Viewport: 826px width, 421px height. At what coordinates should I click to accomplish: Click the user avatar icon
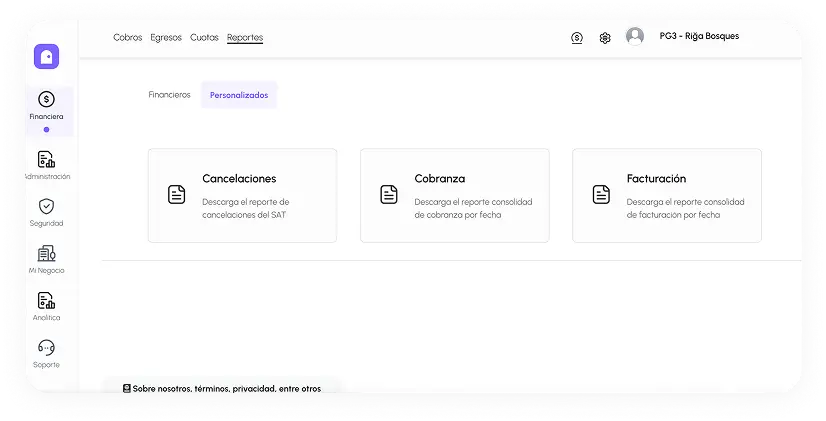[635, 36]
